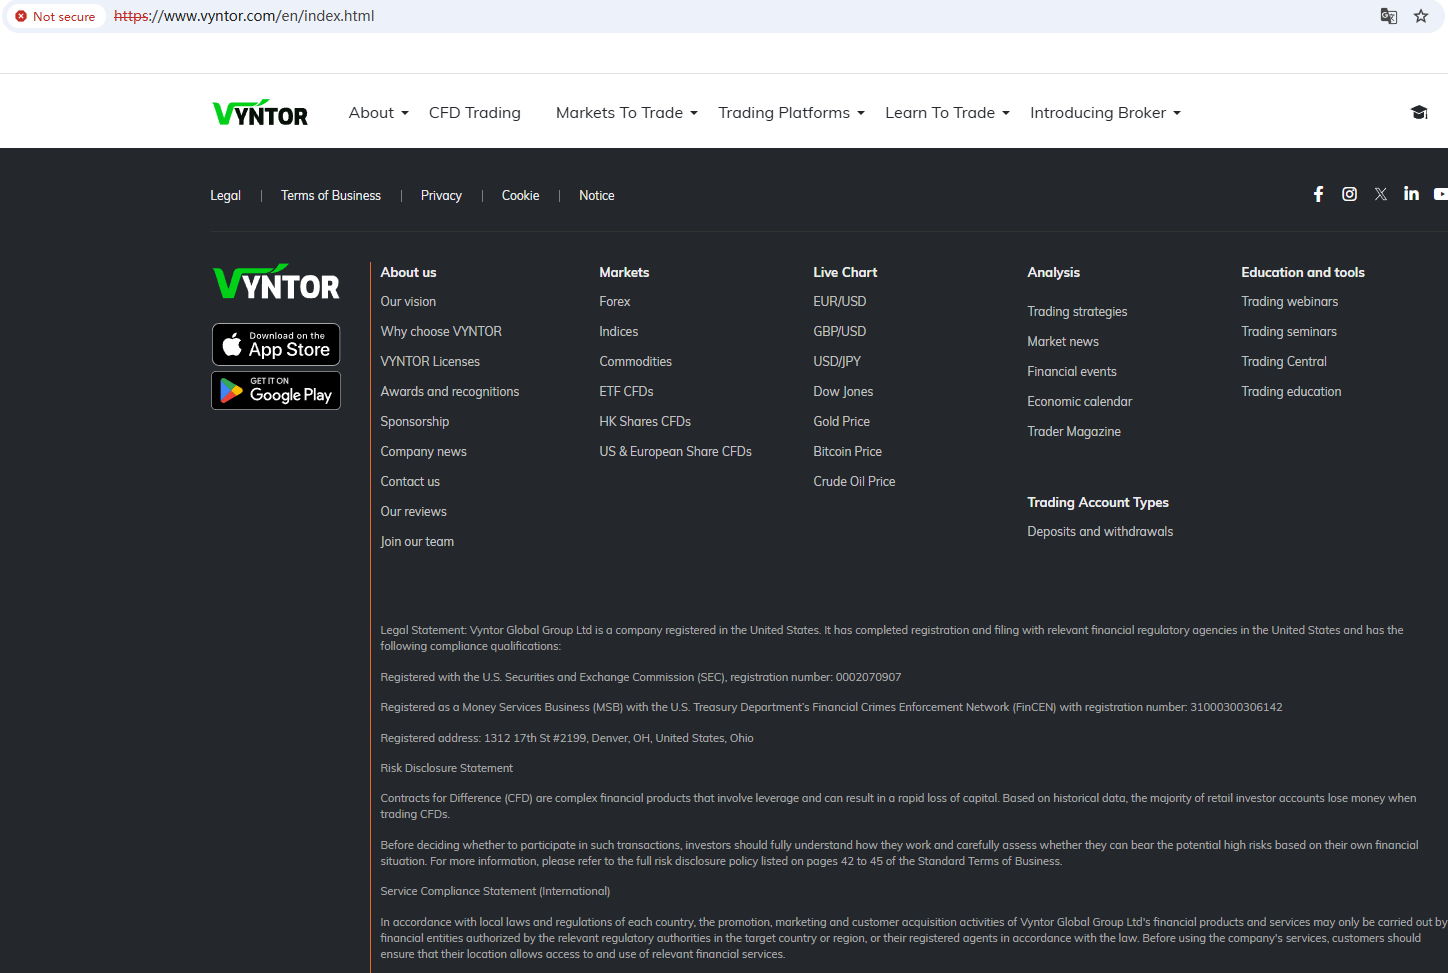The height and width of the screenshot is (973, 1448).
Task: Click the Gold Price link
Action: (x=842, y=422)
